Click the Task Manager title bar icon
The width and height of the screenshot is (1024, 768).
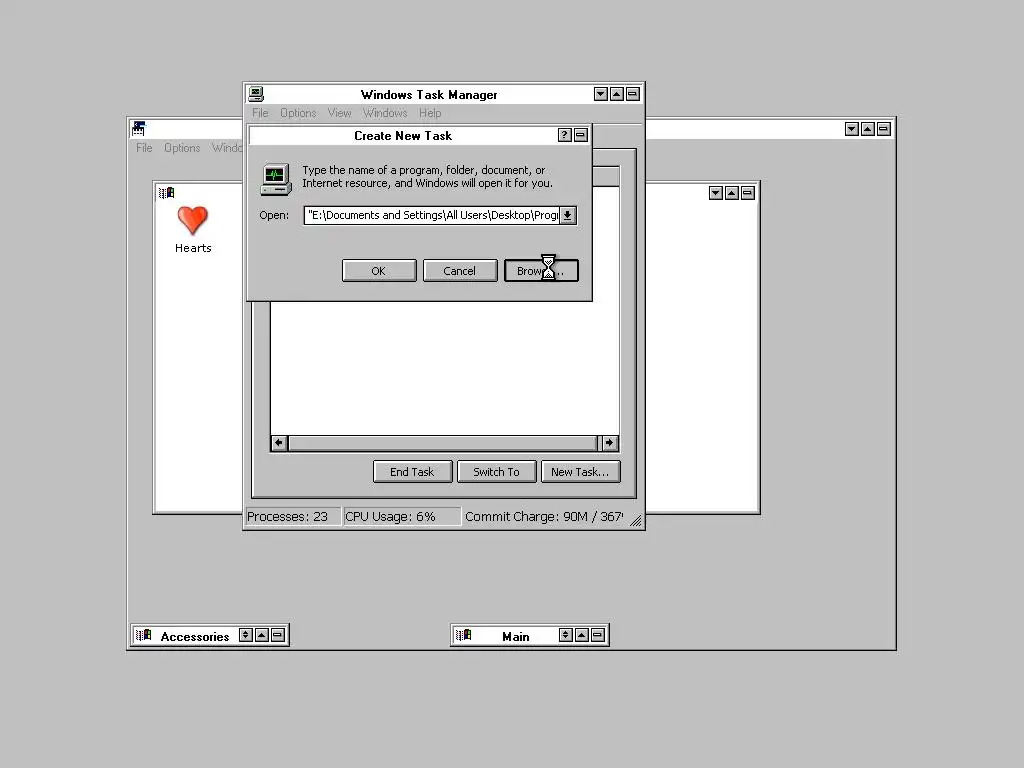coord(256,94)
